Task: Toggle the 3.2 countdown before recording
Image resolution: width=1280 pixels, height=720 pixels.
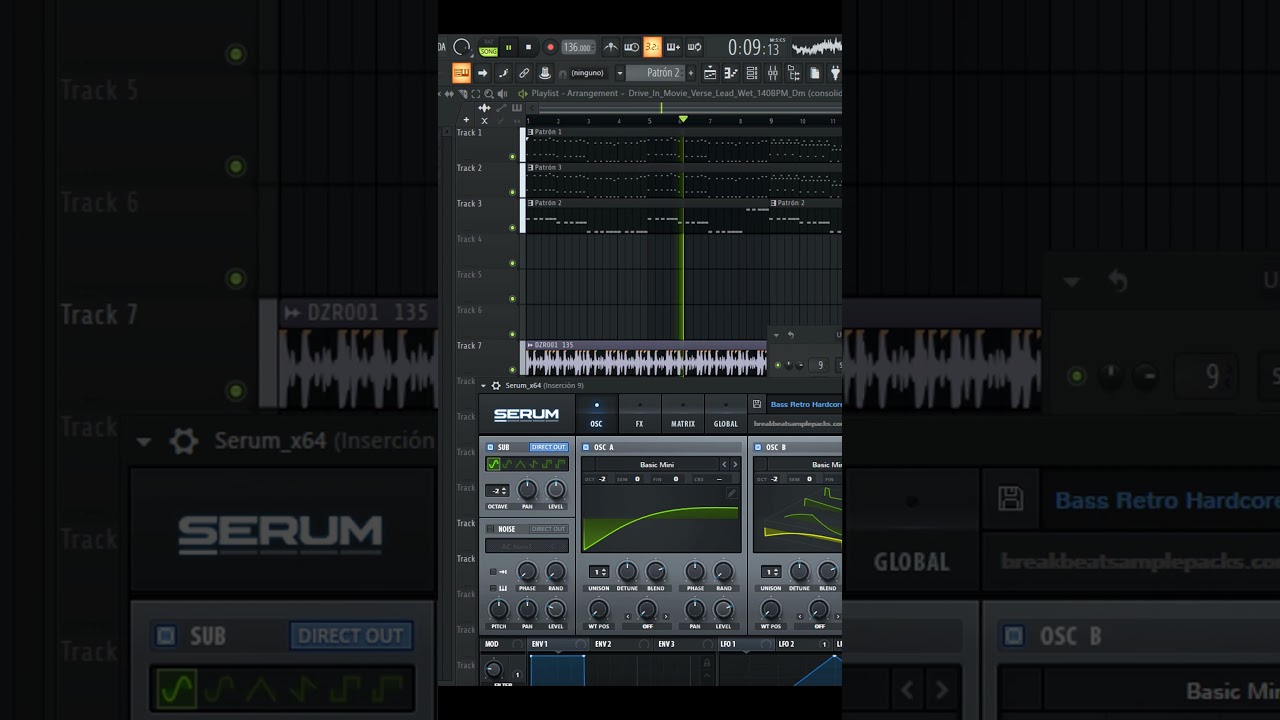Action: click(x=652, y=47)
